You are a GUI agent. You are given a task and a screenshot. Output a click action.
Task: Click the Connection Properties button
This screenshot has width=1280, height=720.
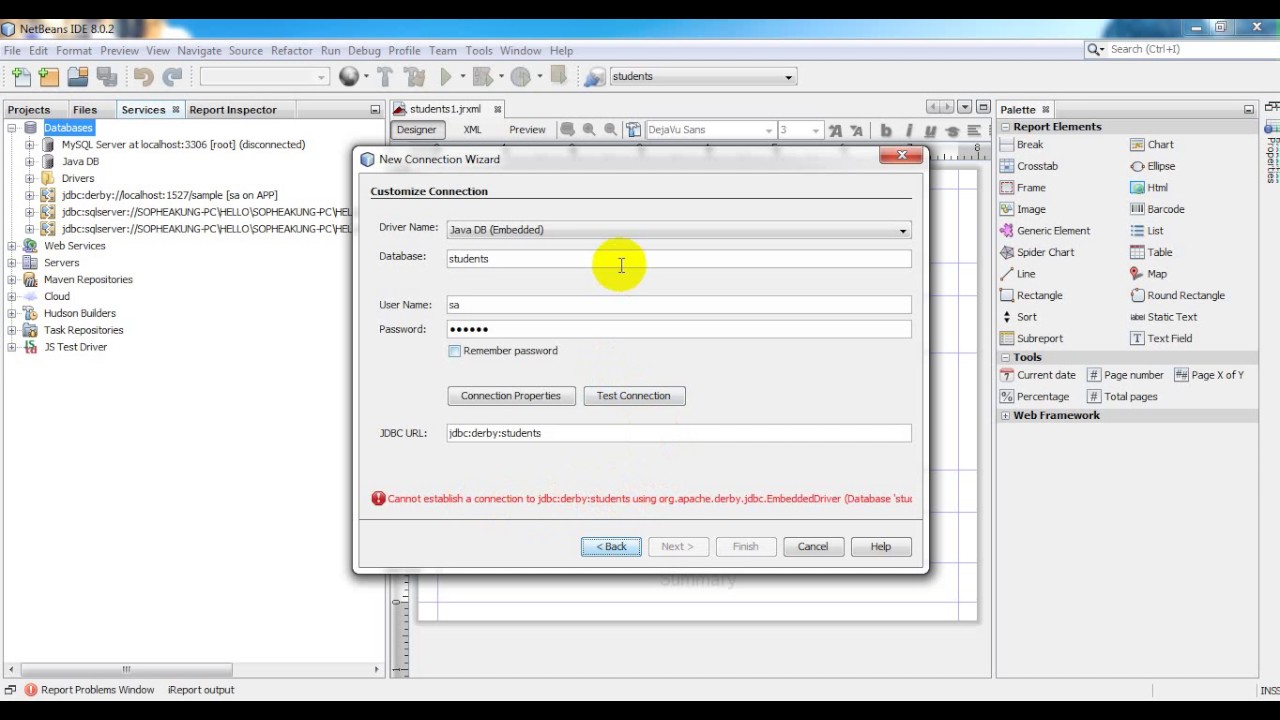(511, 396)
